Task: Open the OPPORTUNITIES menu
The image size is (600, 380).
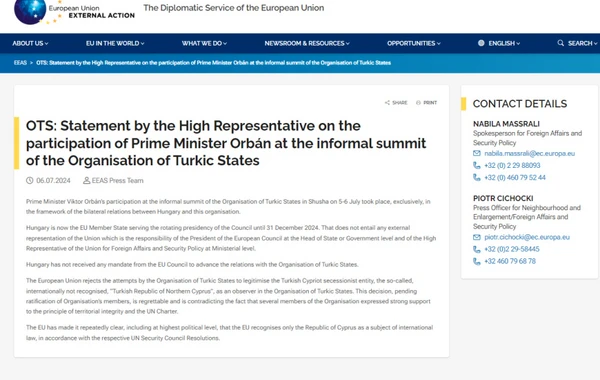Action: [x=414, y=43]
